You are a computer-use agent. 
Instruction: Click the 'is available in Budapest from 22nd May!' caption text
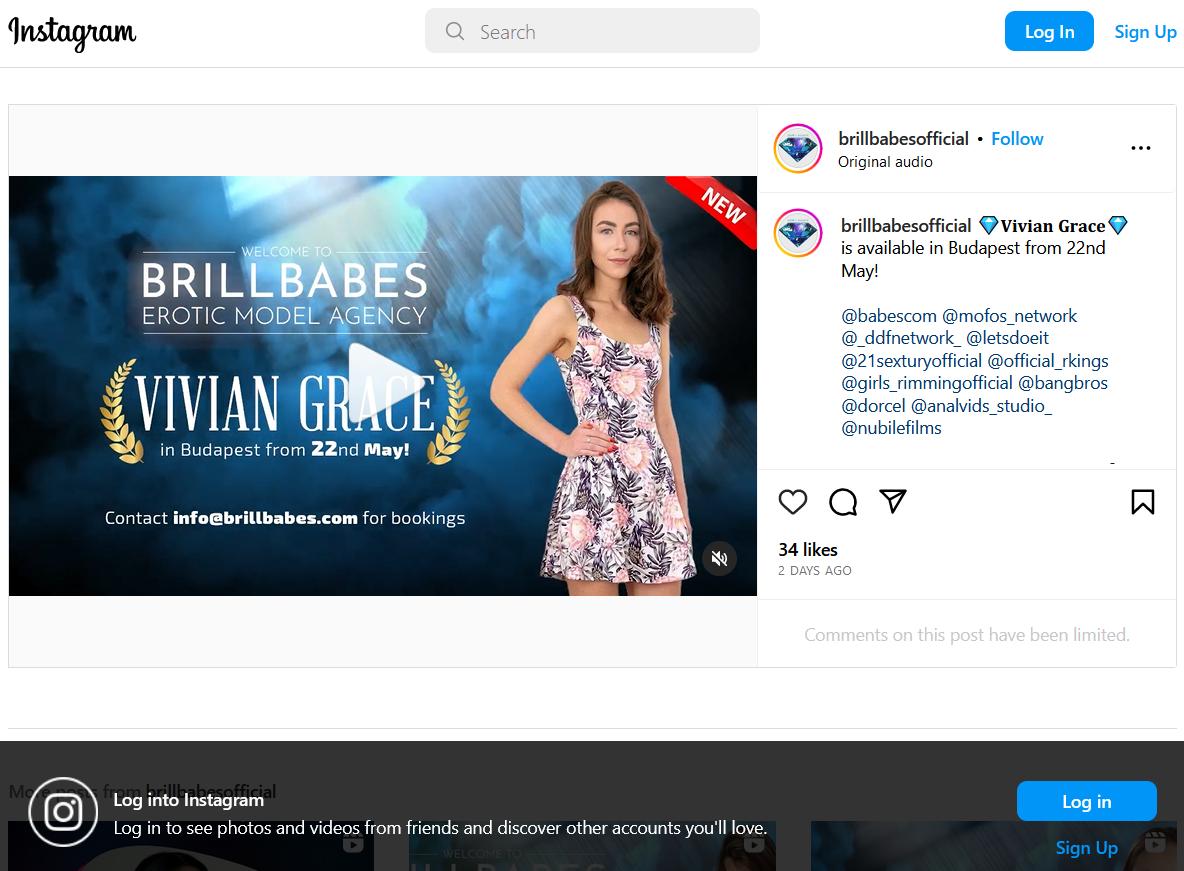pos(973,259)
